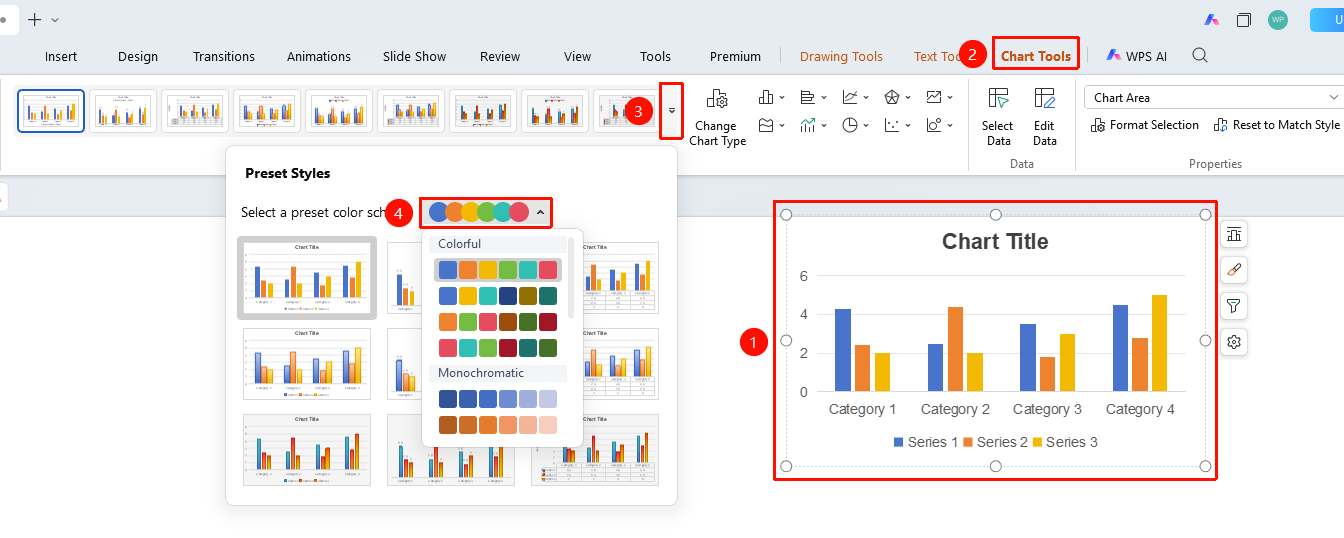Expand the chart styles gallery arrow
The height and width of the screenshot is (538, 1344).
coord(672,111)
